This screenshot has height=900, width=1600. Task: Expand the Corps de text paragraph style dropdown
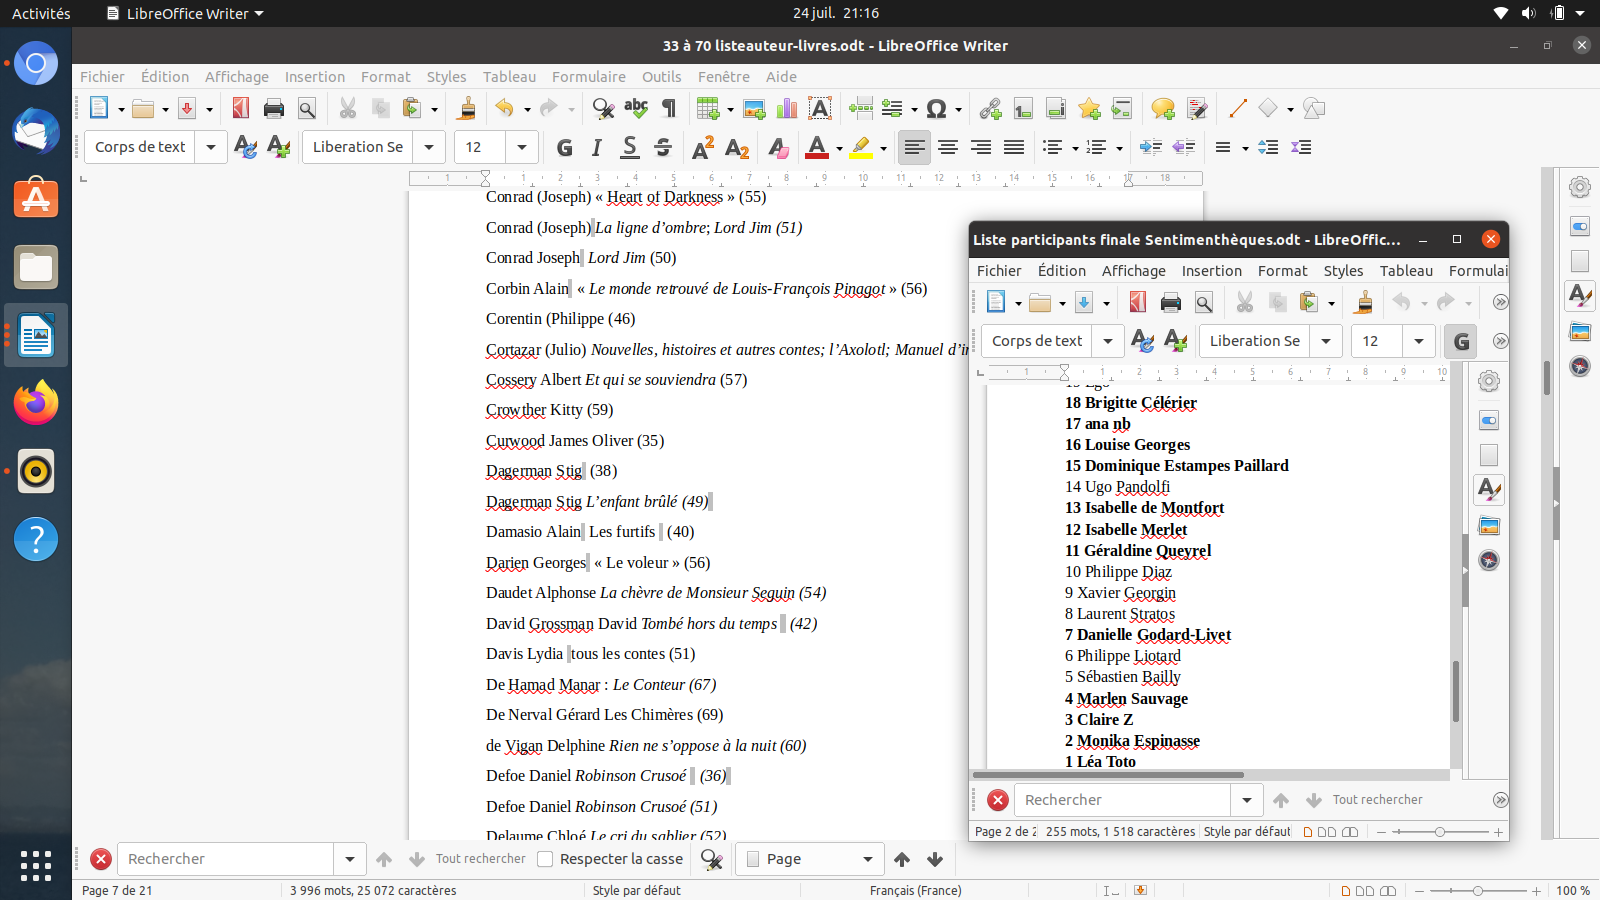[210, 148]
